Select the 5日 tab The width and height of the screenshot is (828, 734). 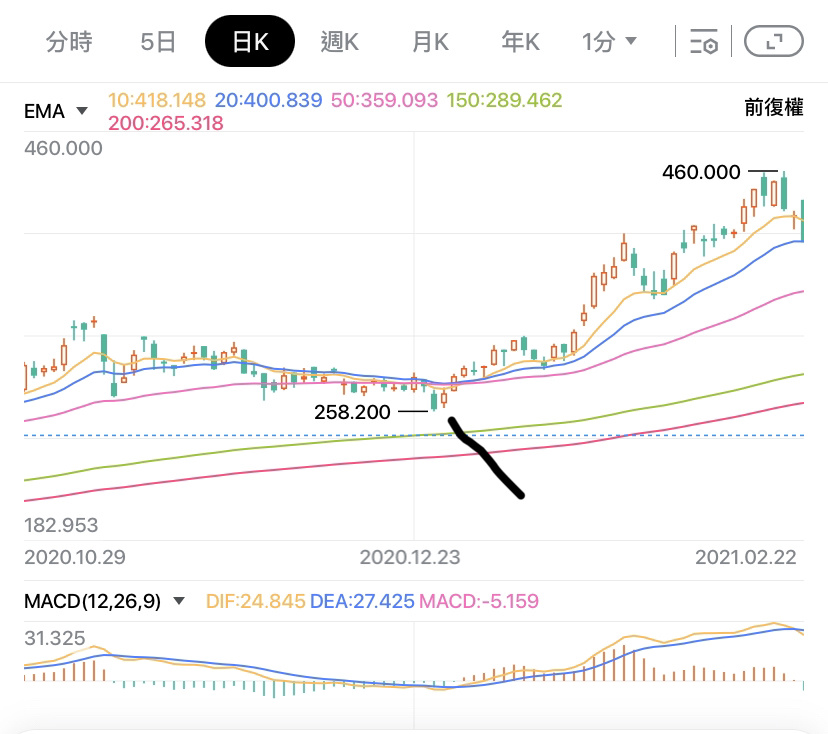click(x=158, y=42)
